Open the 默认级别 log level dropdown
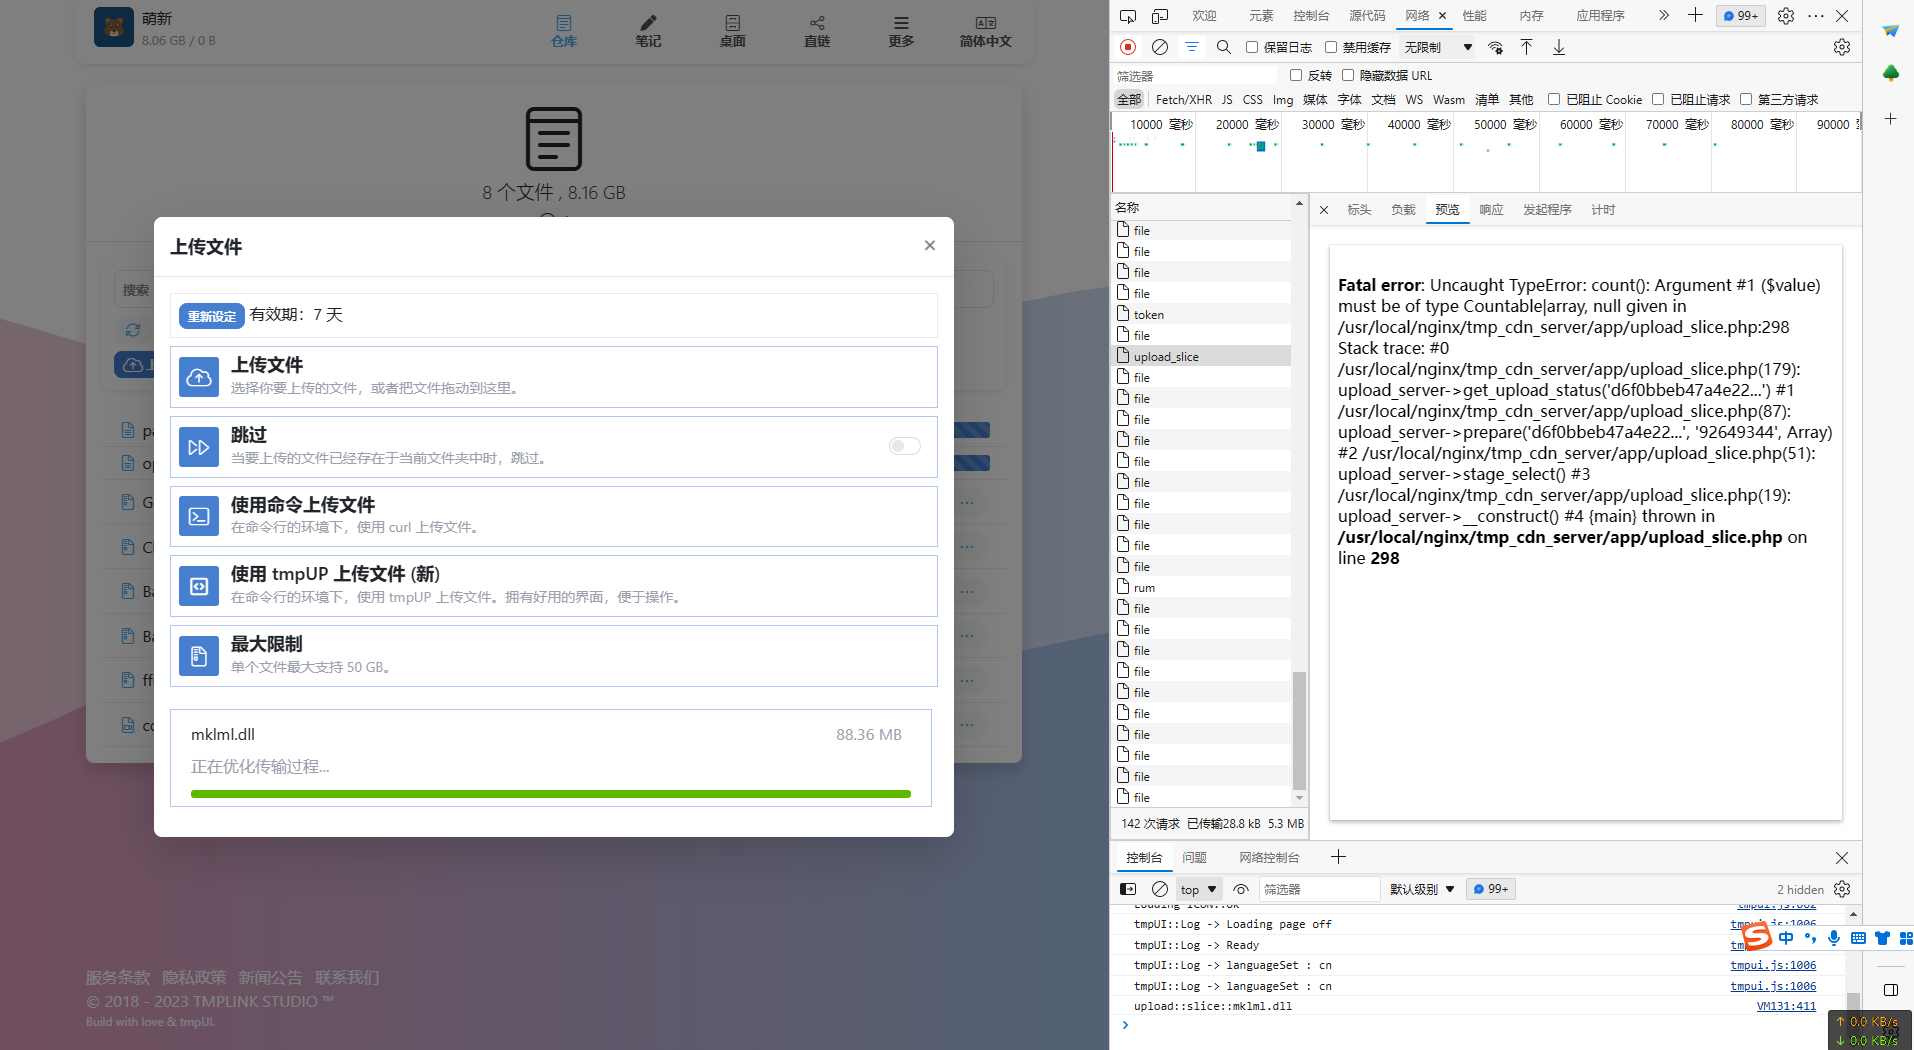 coord(1422,889)
